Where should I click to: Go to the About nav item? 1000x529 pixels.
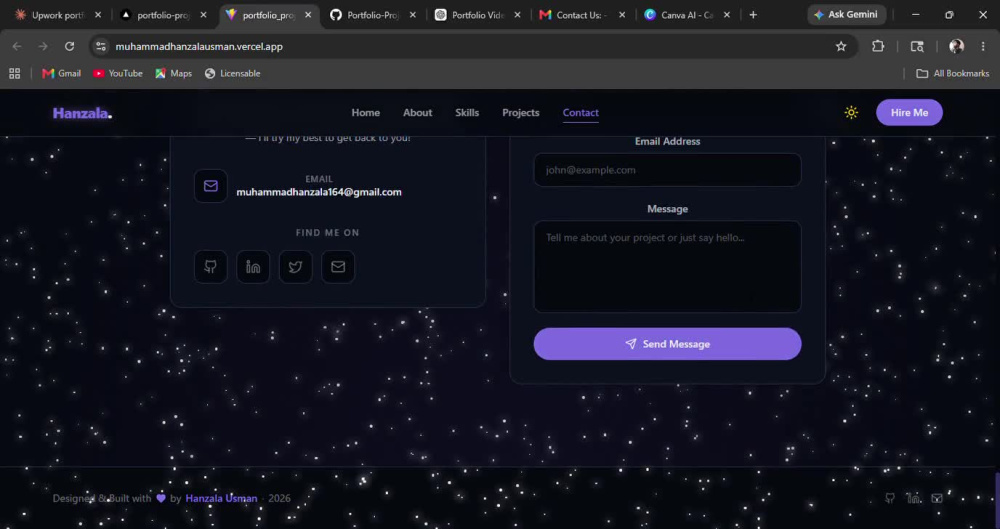(418, 112)
